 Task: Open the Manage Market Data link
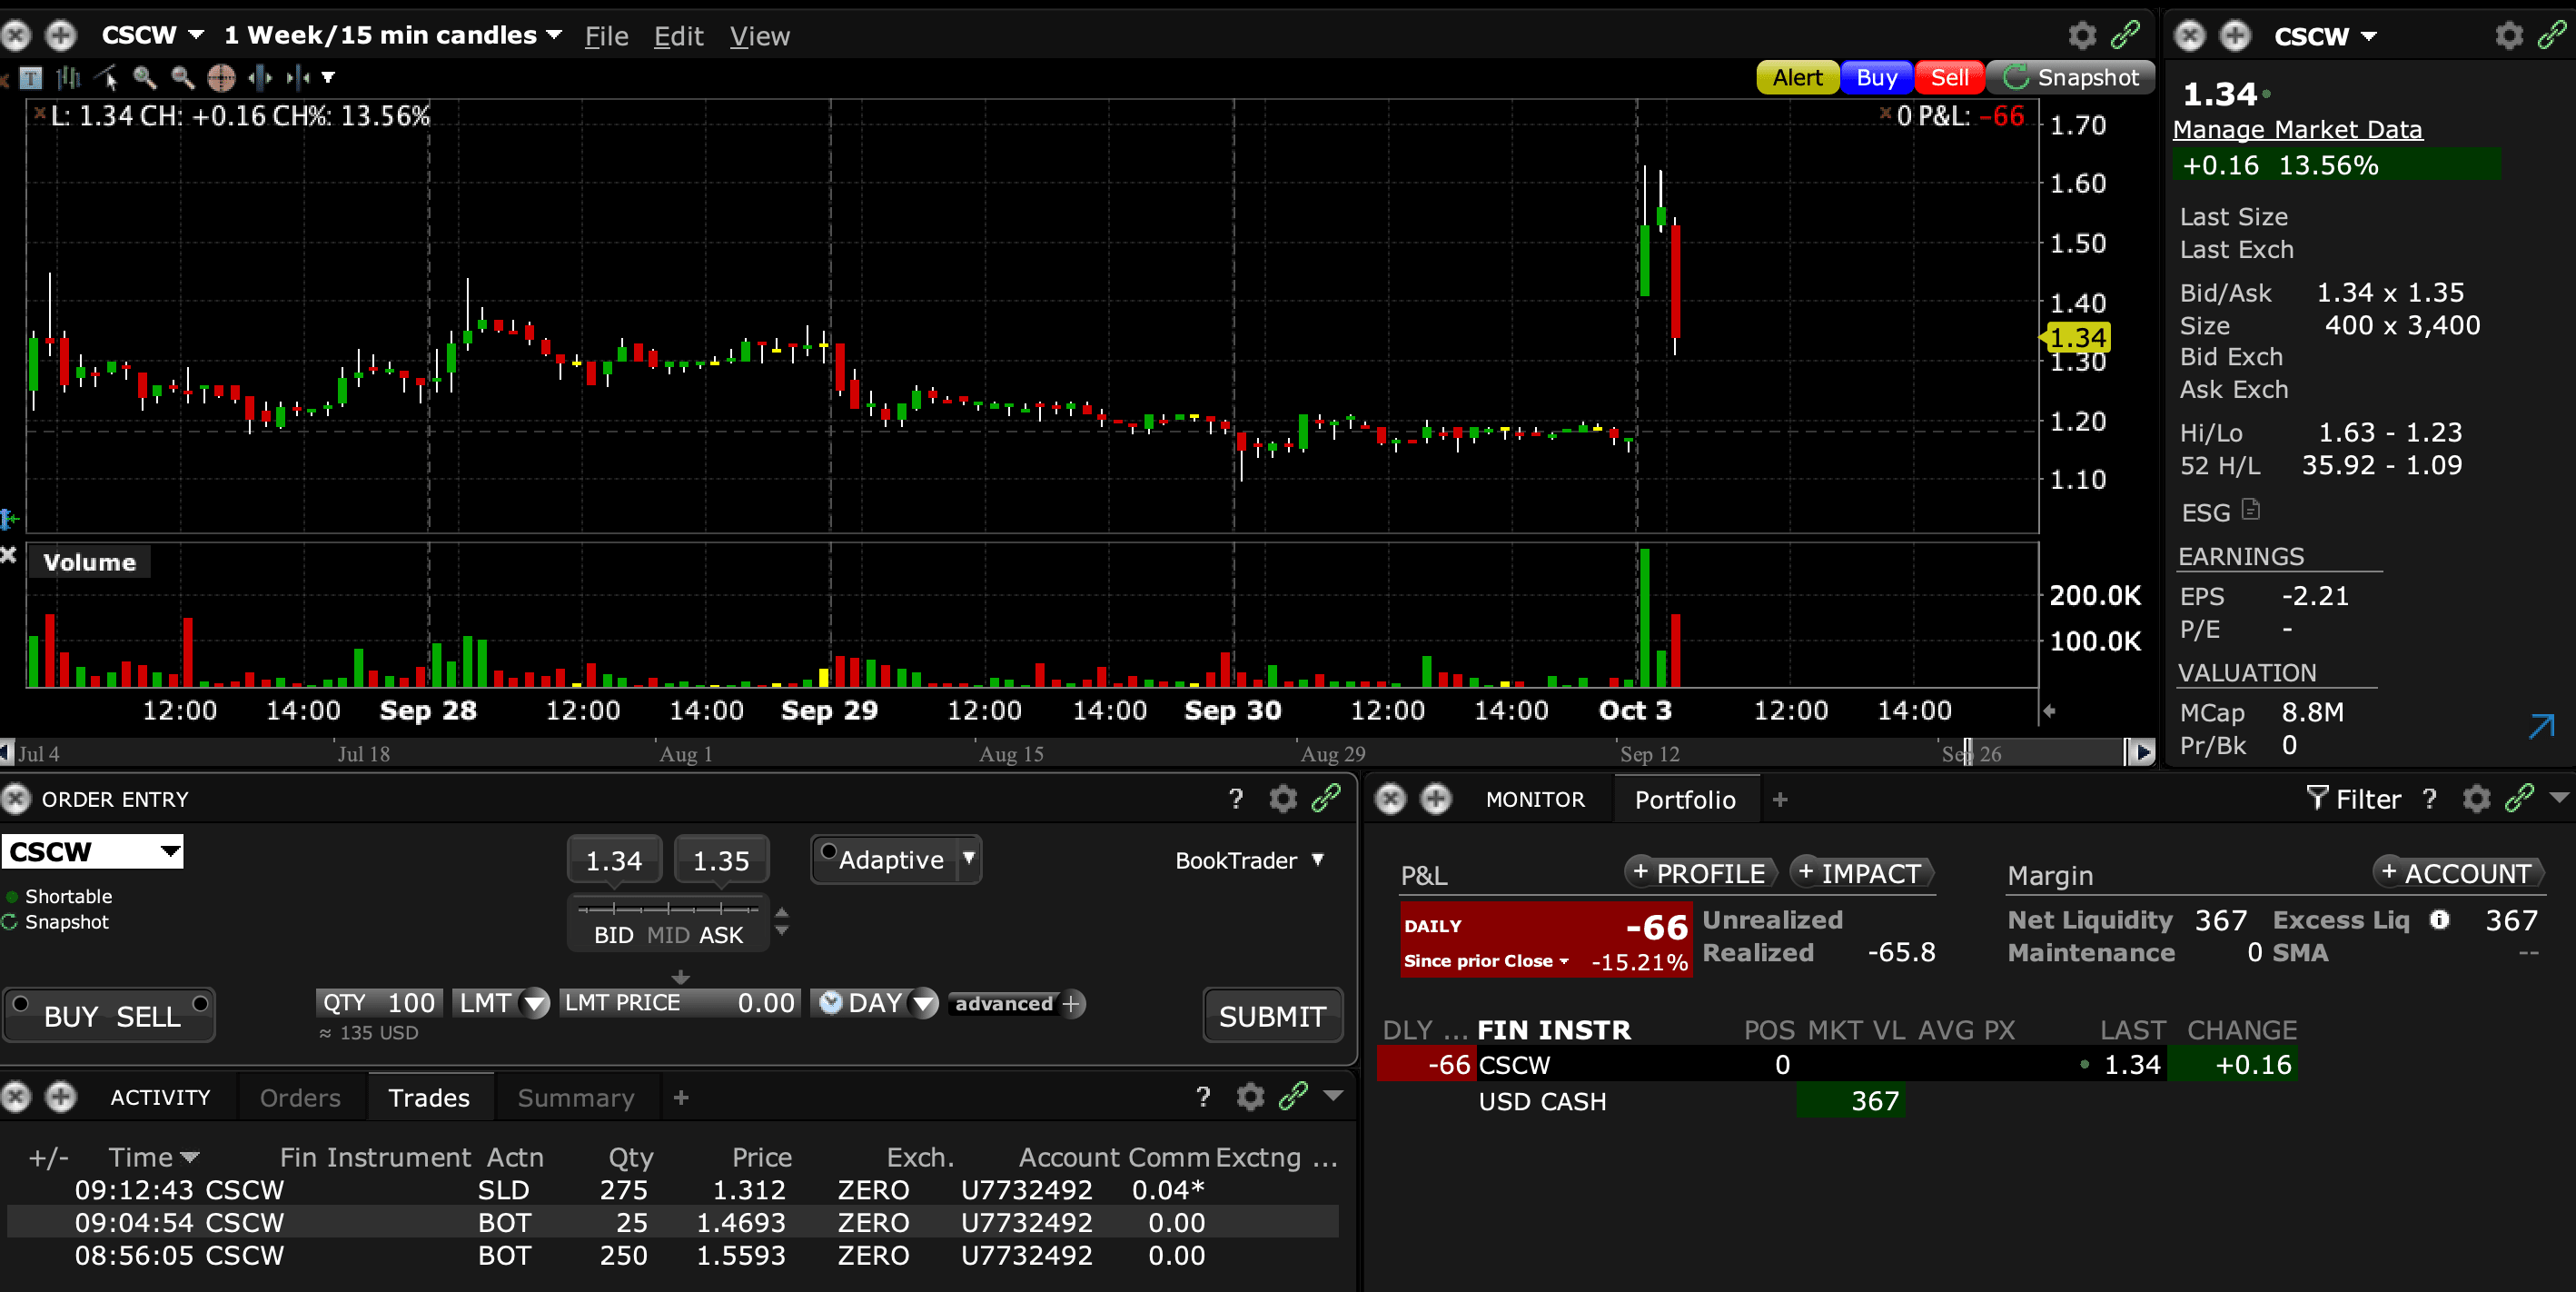pos(2297,130)
